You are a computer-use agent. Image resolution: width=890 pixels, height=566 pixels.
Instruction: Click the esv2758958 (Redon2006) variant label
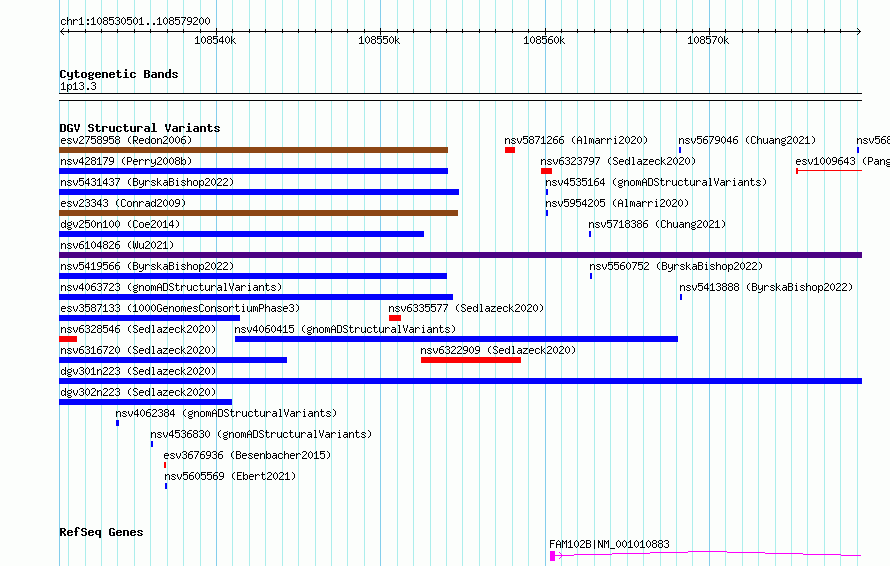(x=126, y=140)
